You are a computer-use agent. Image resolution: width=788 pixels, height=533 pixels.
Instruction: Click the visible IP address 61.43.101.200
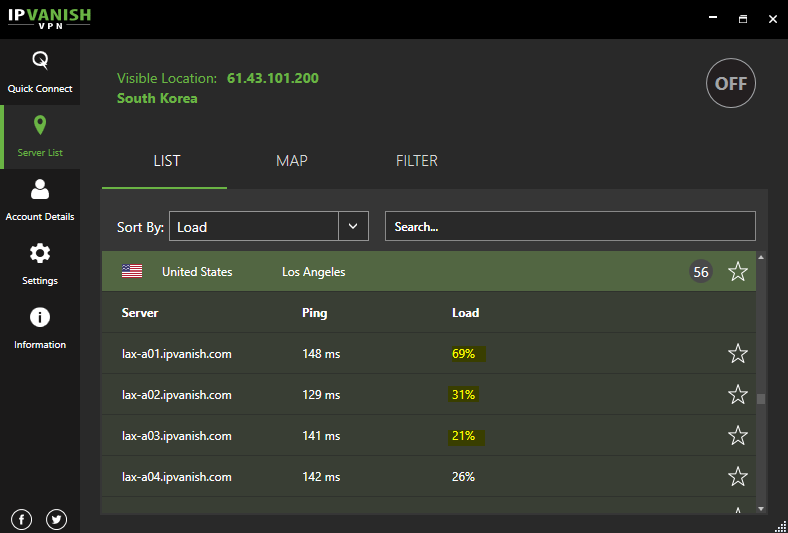tap(273, 78)
